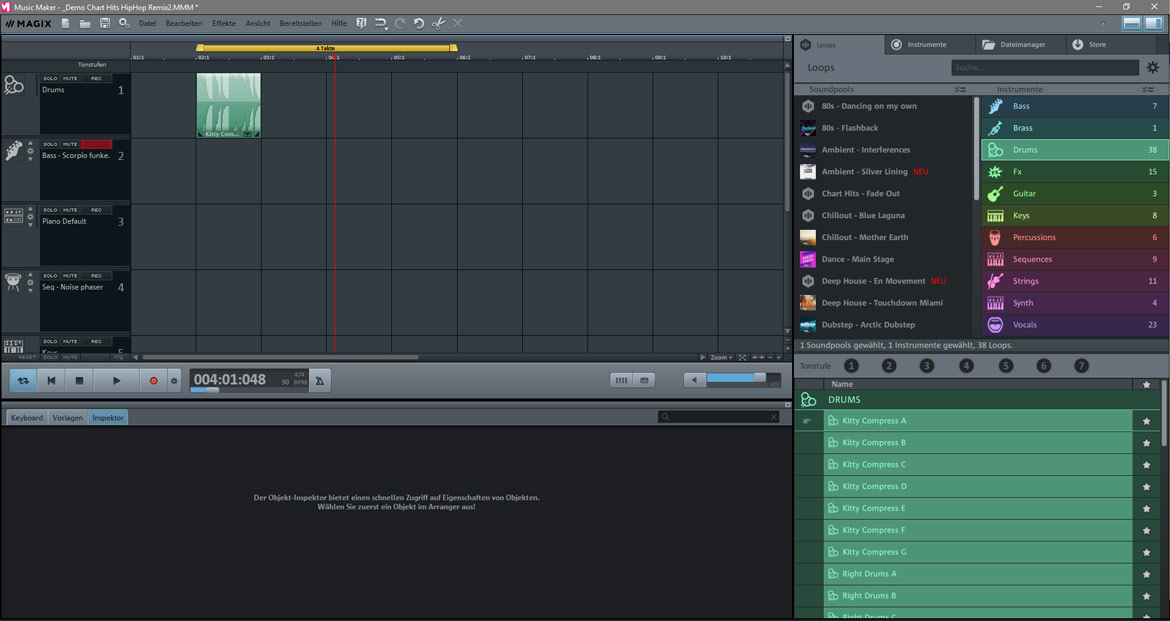The height and width of the screenshot is (621, 1170).
Task: Favorite the Right Drums A loop
Action: point(1146,574)
